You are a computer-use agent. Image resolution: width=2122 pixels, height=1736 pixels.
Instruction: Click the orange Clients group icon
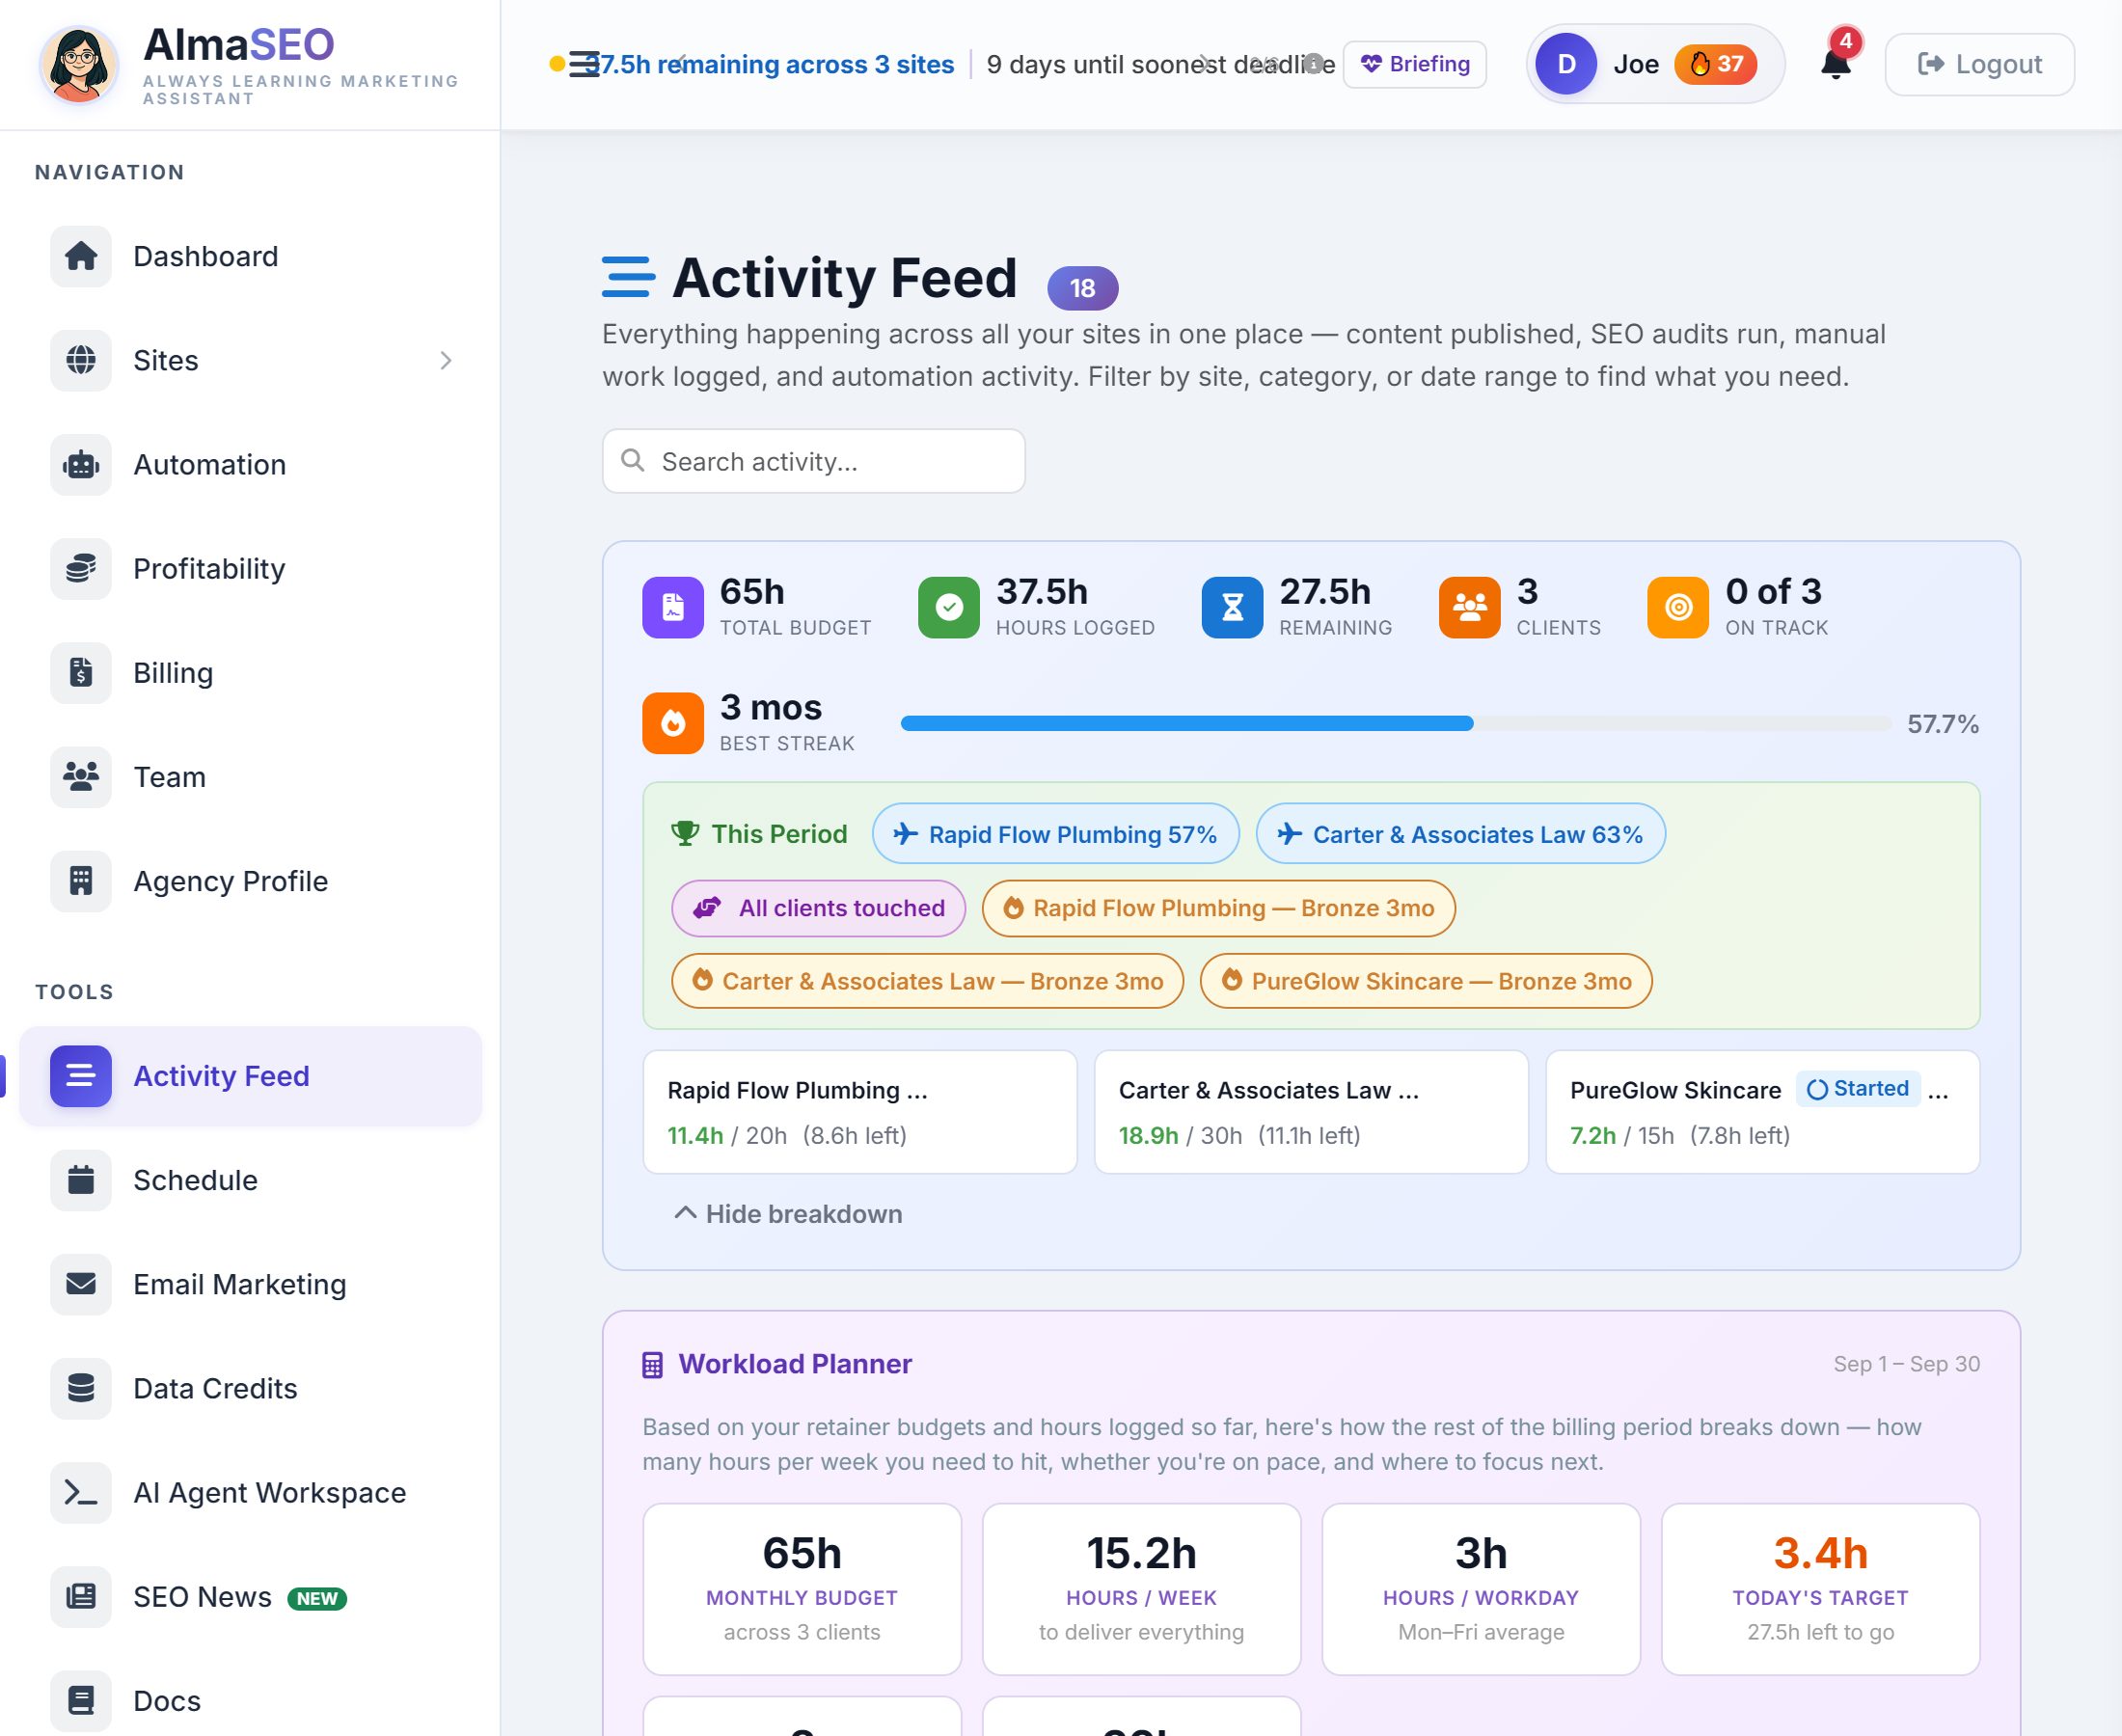coord(1470,607)
